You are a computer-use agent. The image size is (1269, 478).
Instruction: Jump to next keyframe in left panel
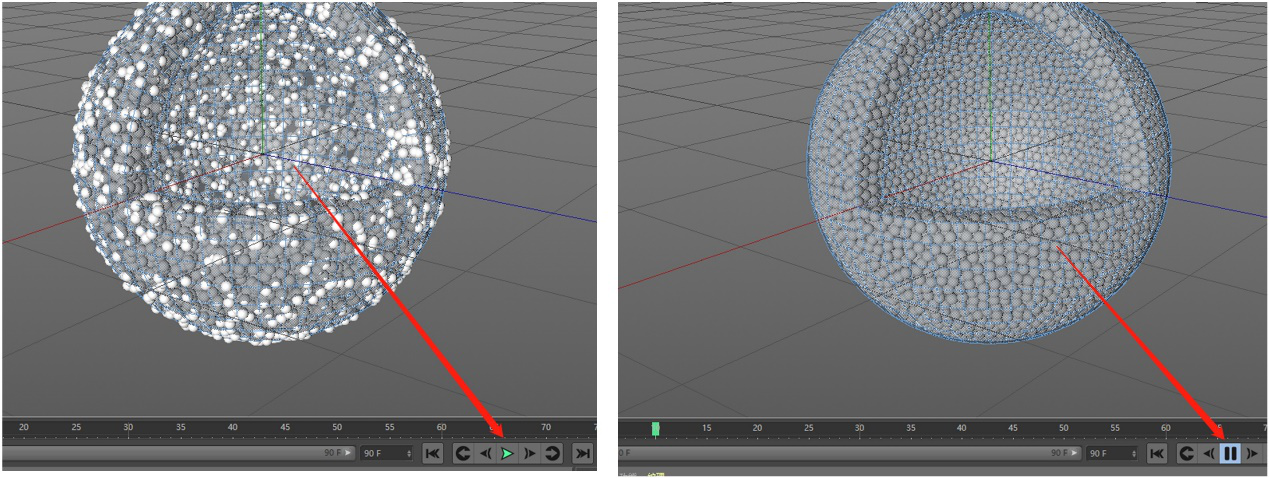click(x=552, y=454)
